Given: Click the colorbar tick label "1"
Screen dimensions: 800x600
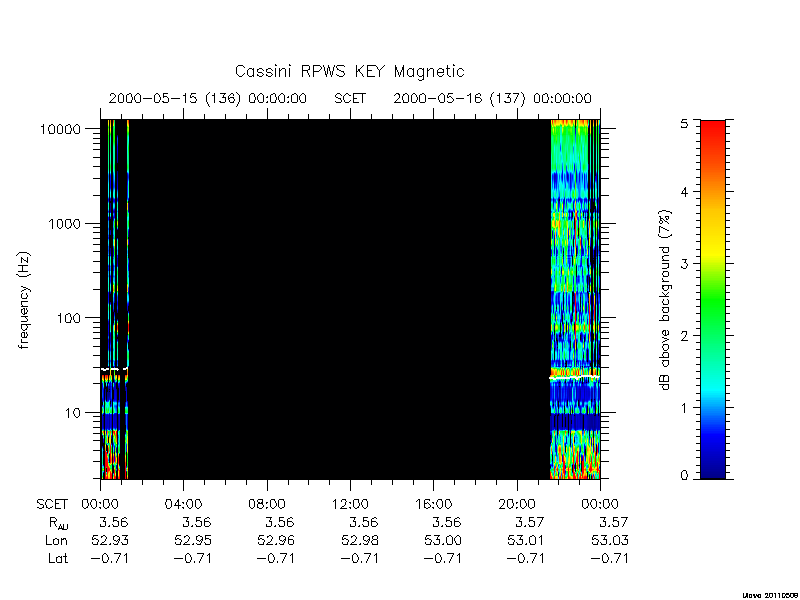Looking at the screenshot, I should point(684,408).
